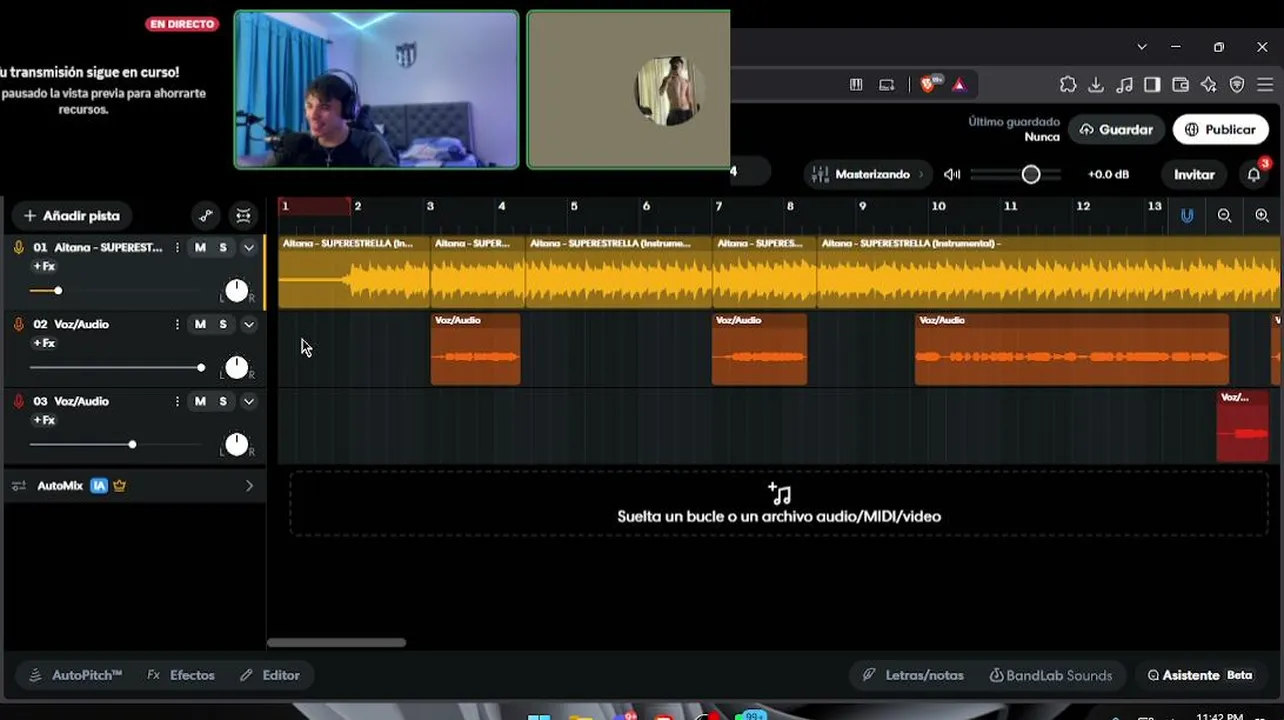Click the microphone icon of track 03 Voz/Audio
1284x720 pixels.
(x=18, y=401)
